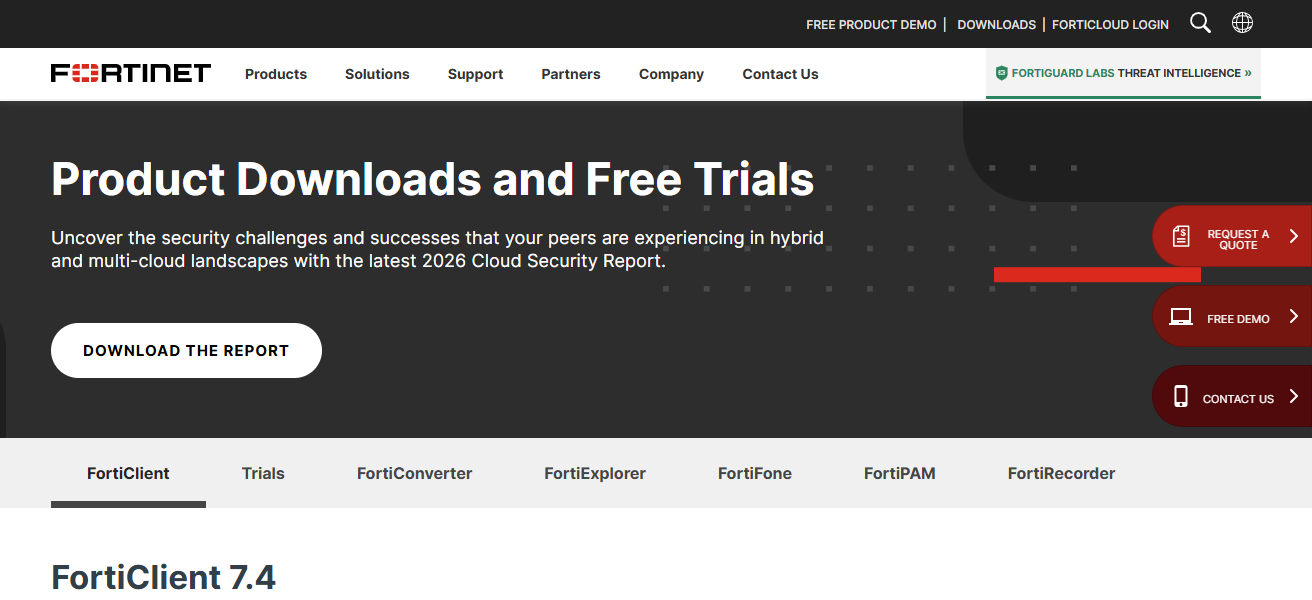The image size is (1312, 600).
Task: Switch to the FortiExplorer tab
Action: tap(595, 473)
